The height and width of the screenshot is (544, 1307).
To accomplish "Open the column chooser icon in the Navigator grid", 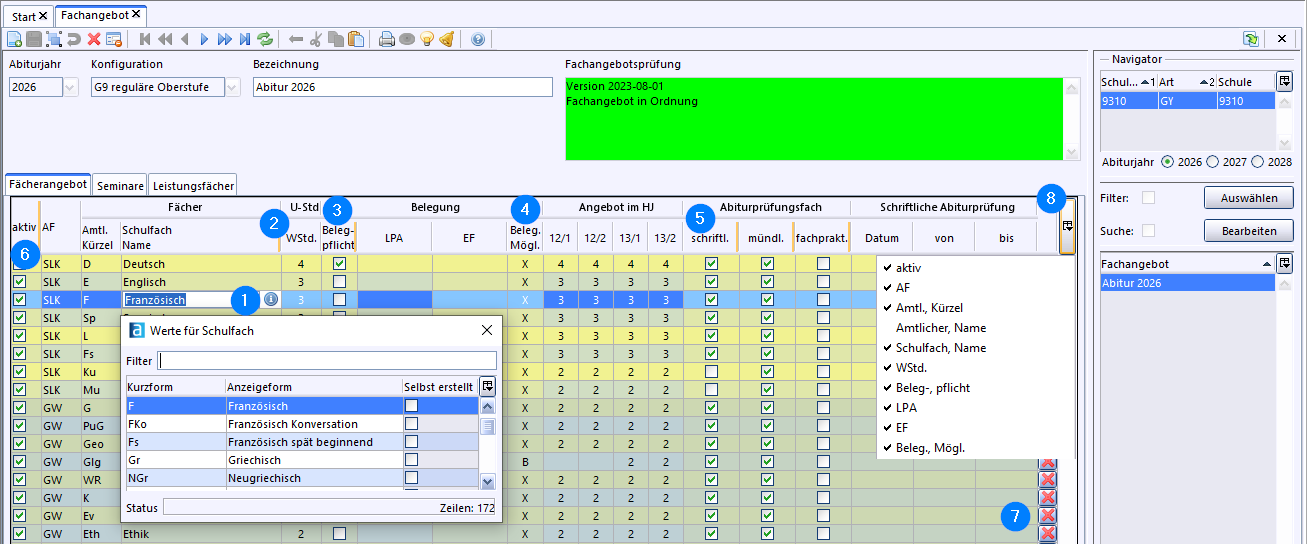I will (x=1284, y=81).
